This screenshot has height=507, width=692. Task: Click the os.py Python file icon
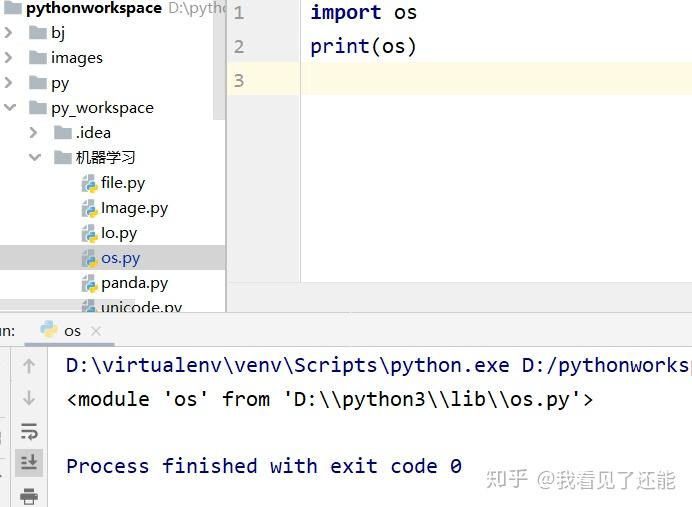[89, 258]
